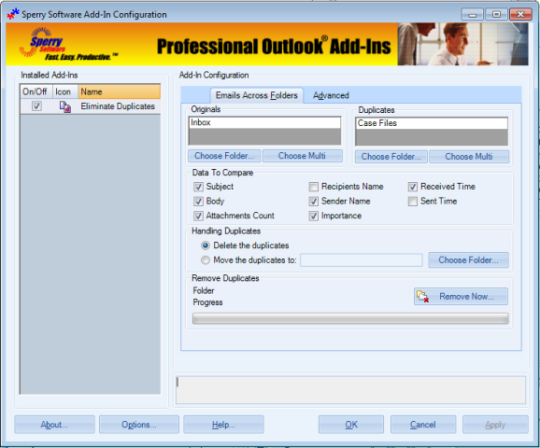Click Choose Multi under Originals
This screenshot has width=540, height=448.
coord(302,156)
